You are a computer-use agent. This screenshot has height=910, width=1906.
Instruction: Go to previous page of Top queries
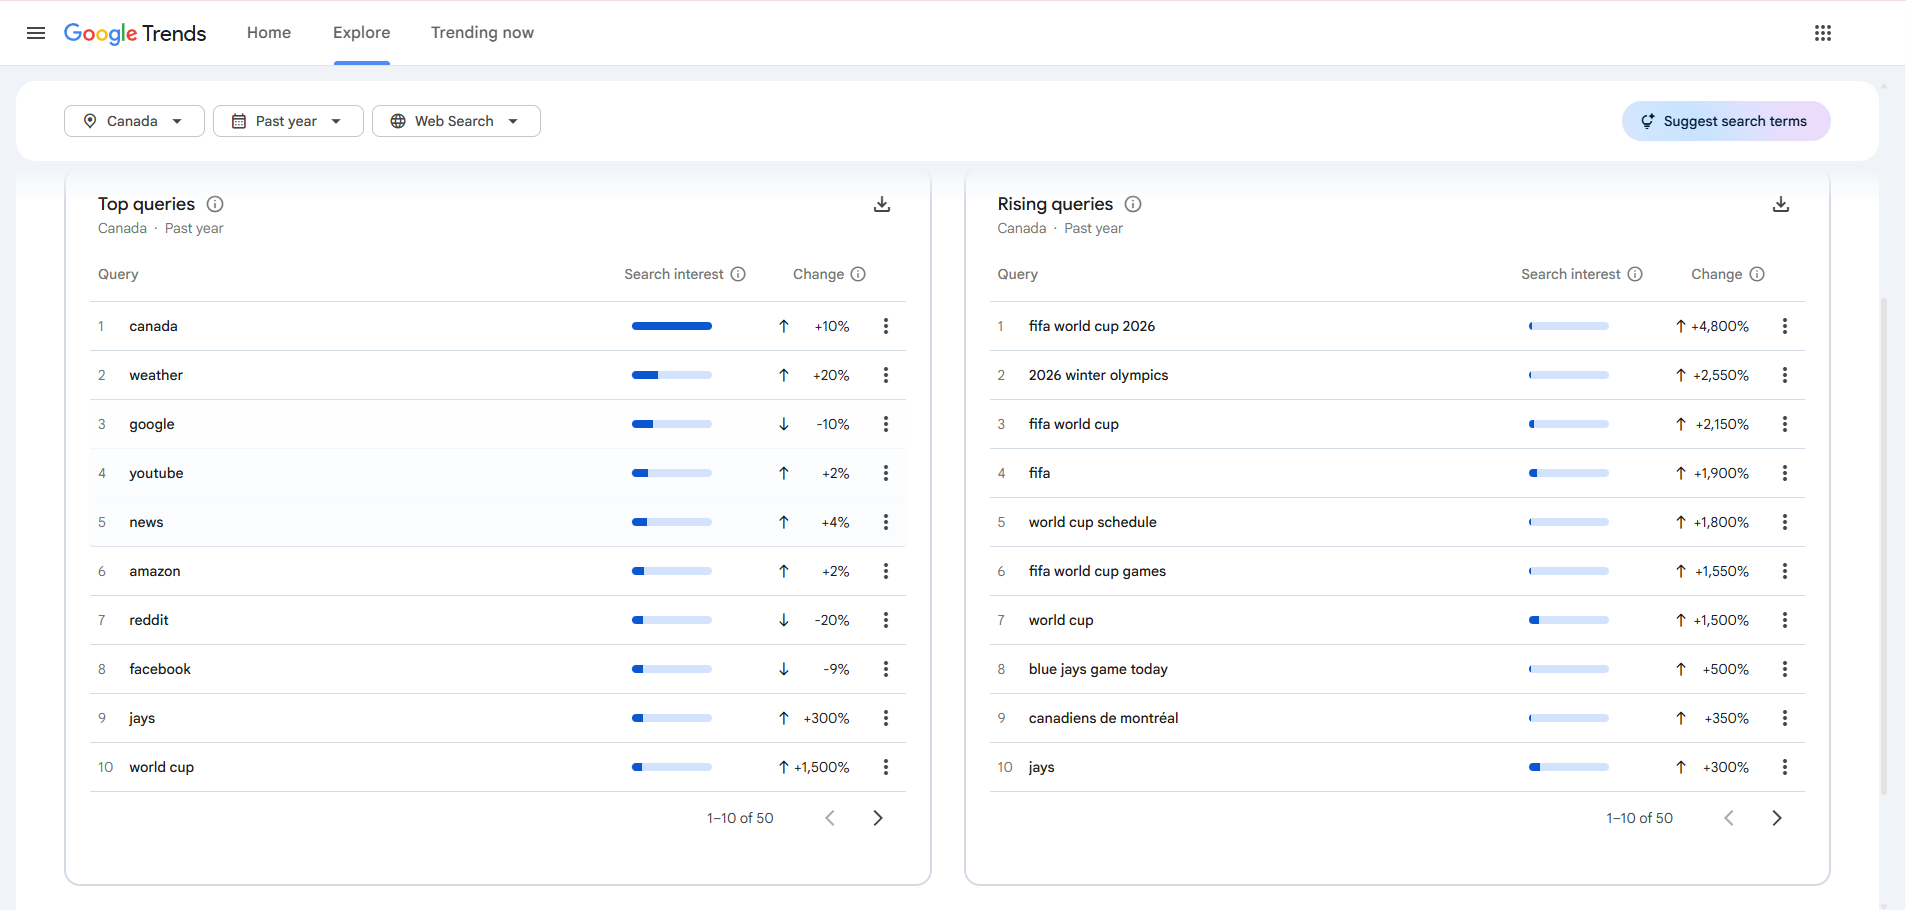pos(830,818)
